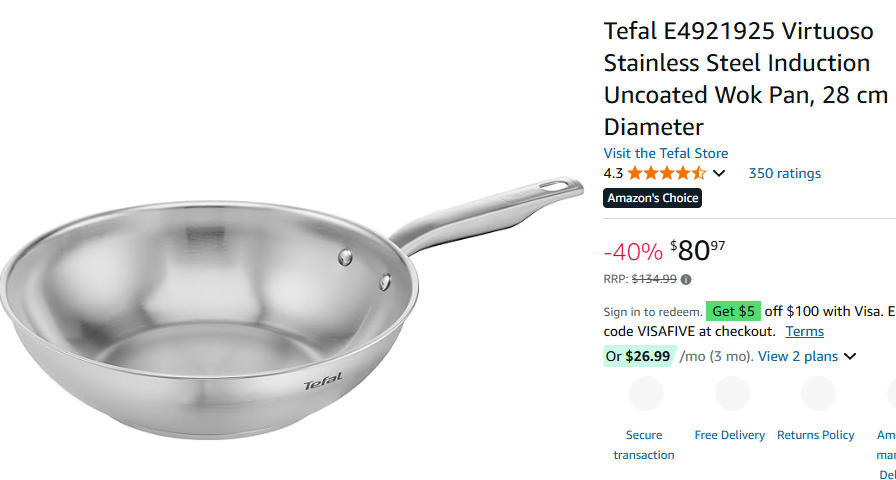Screen dimensions: 896x480
Task: Click the Tefal Virtuoso product title
Action: [745, 79]
